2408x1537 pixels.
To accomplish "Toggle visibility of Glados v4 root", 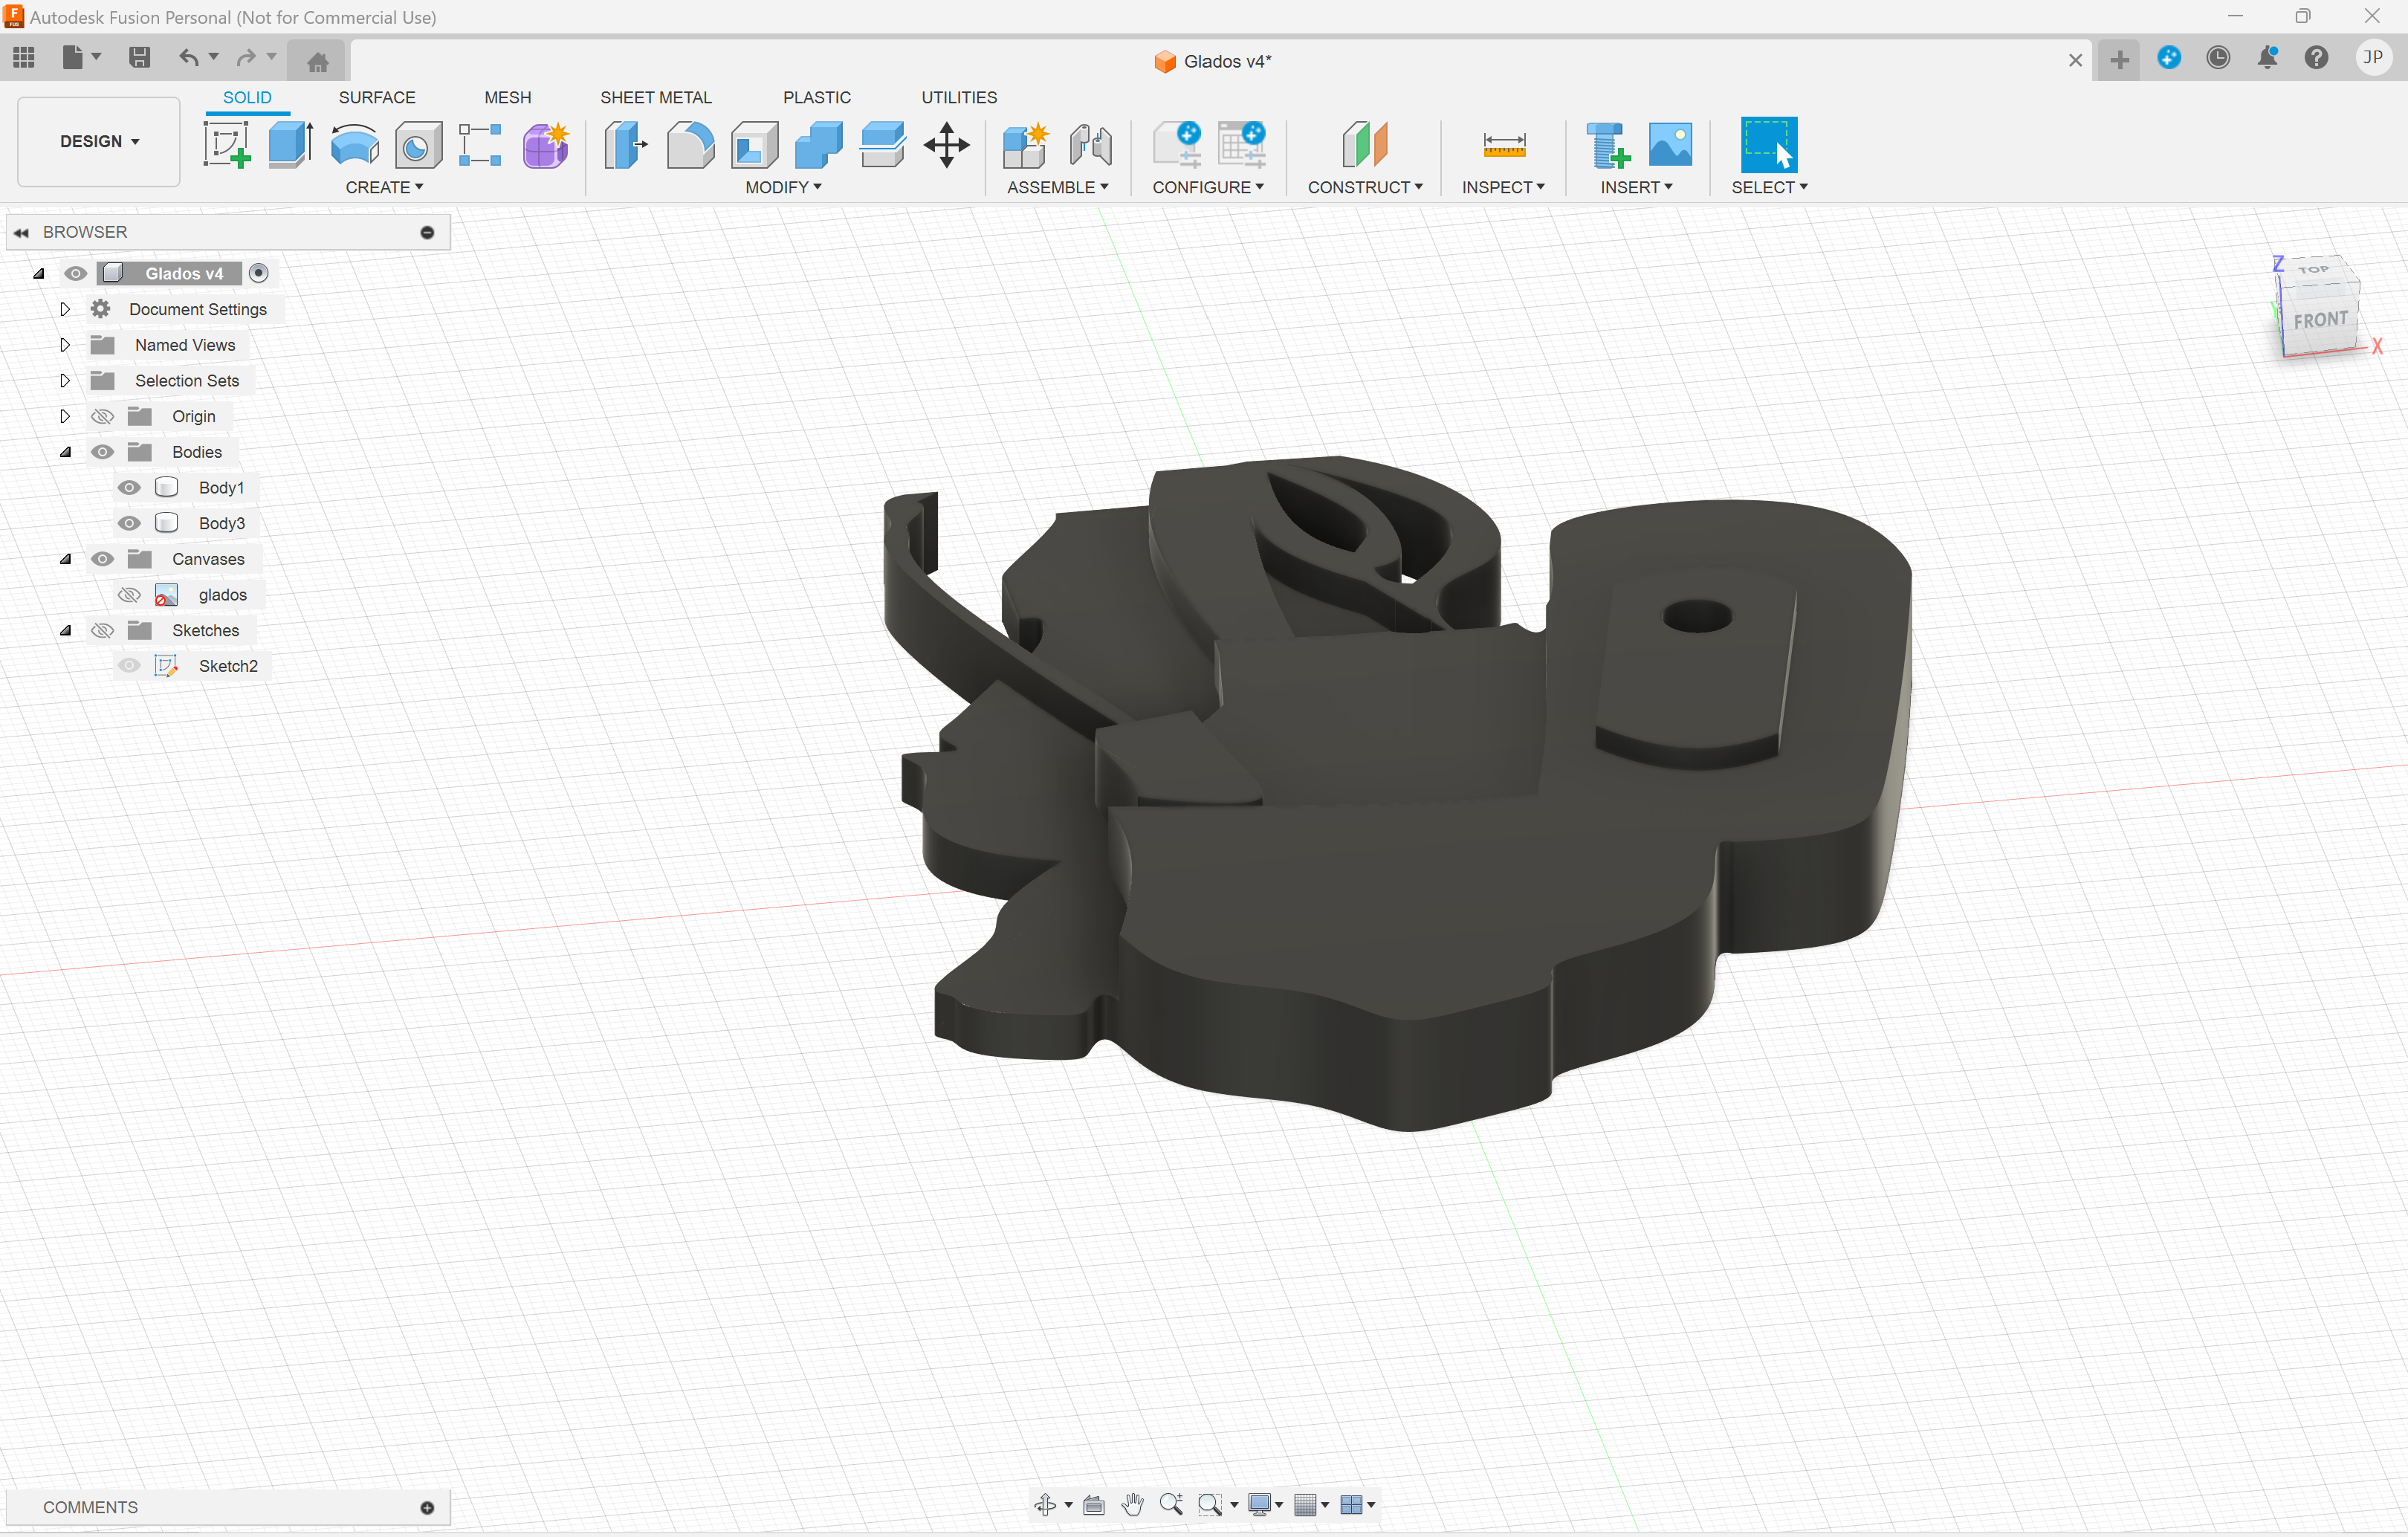I will tap(75, 273).
